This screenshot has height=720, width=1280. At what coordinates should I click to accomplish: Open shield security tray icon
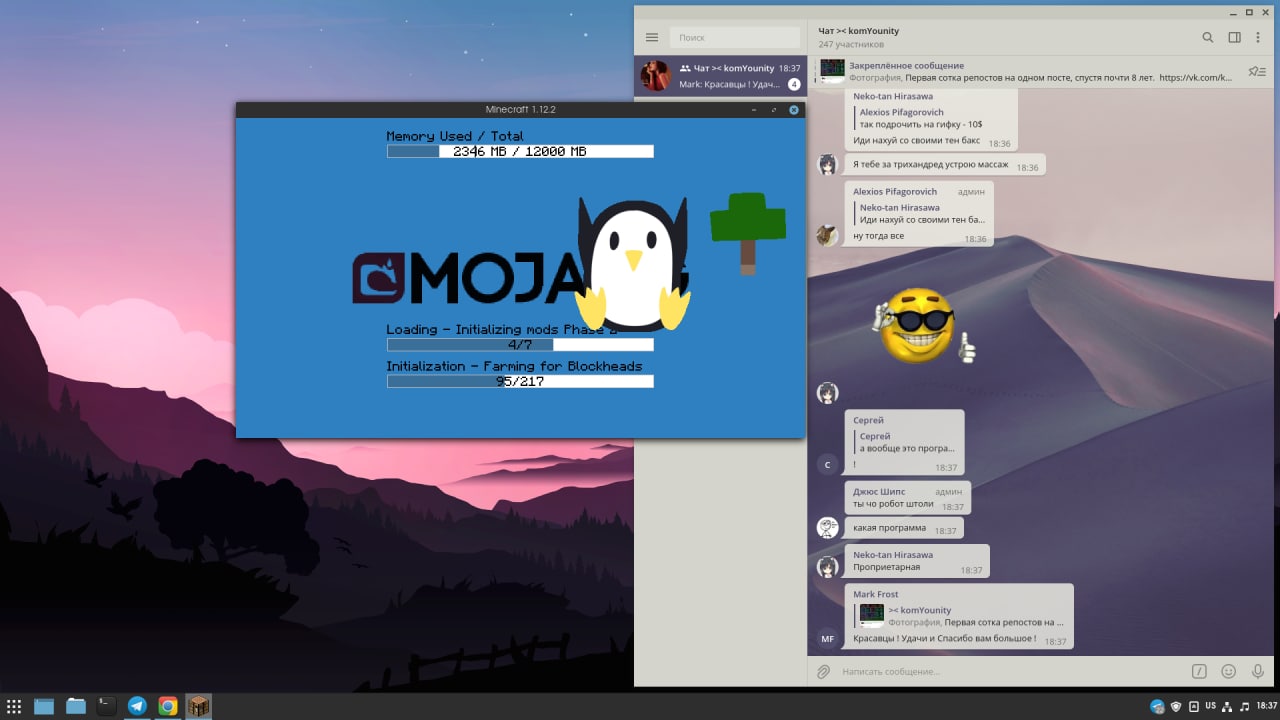click(1176, 706)
